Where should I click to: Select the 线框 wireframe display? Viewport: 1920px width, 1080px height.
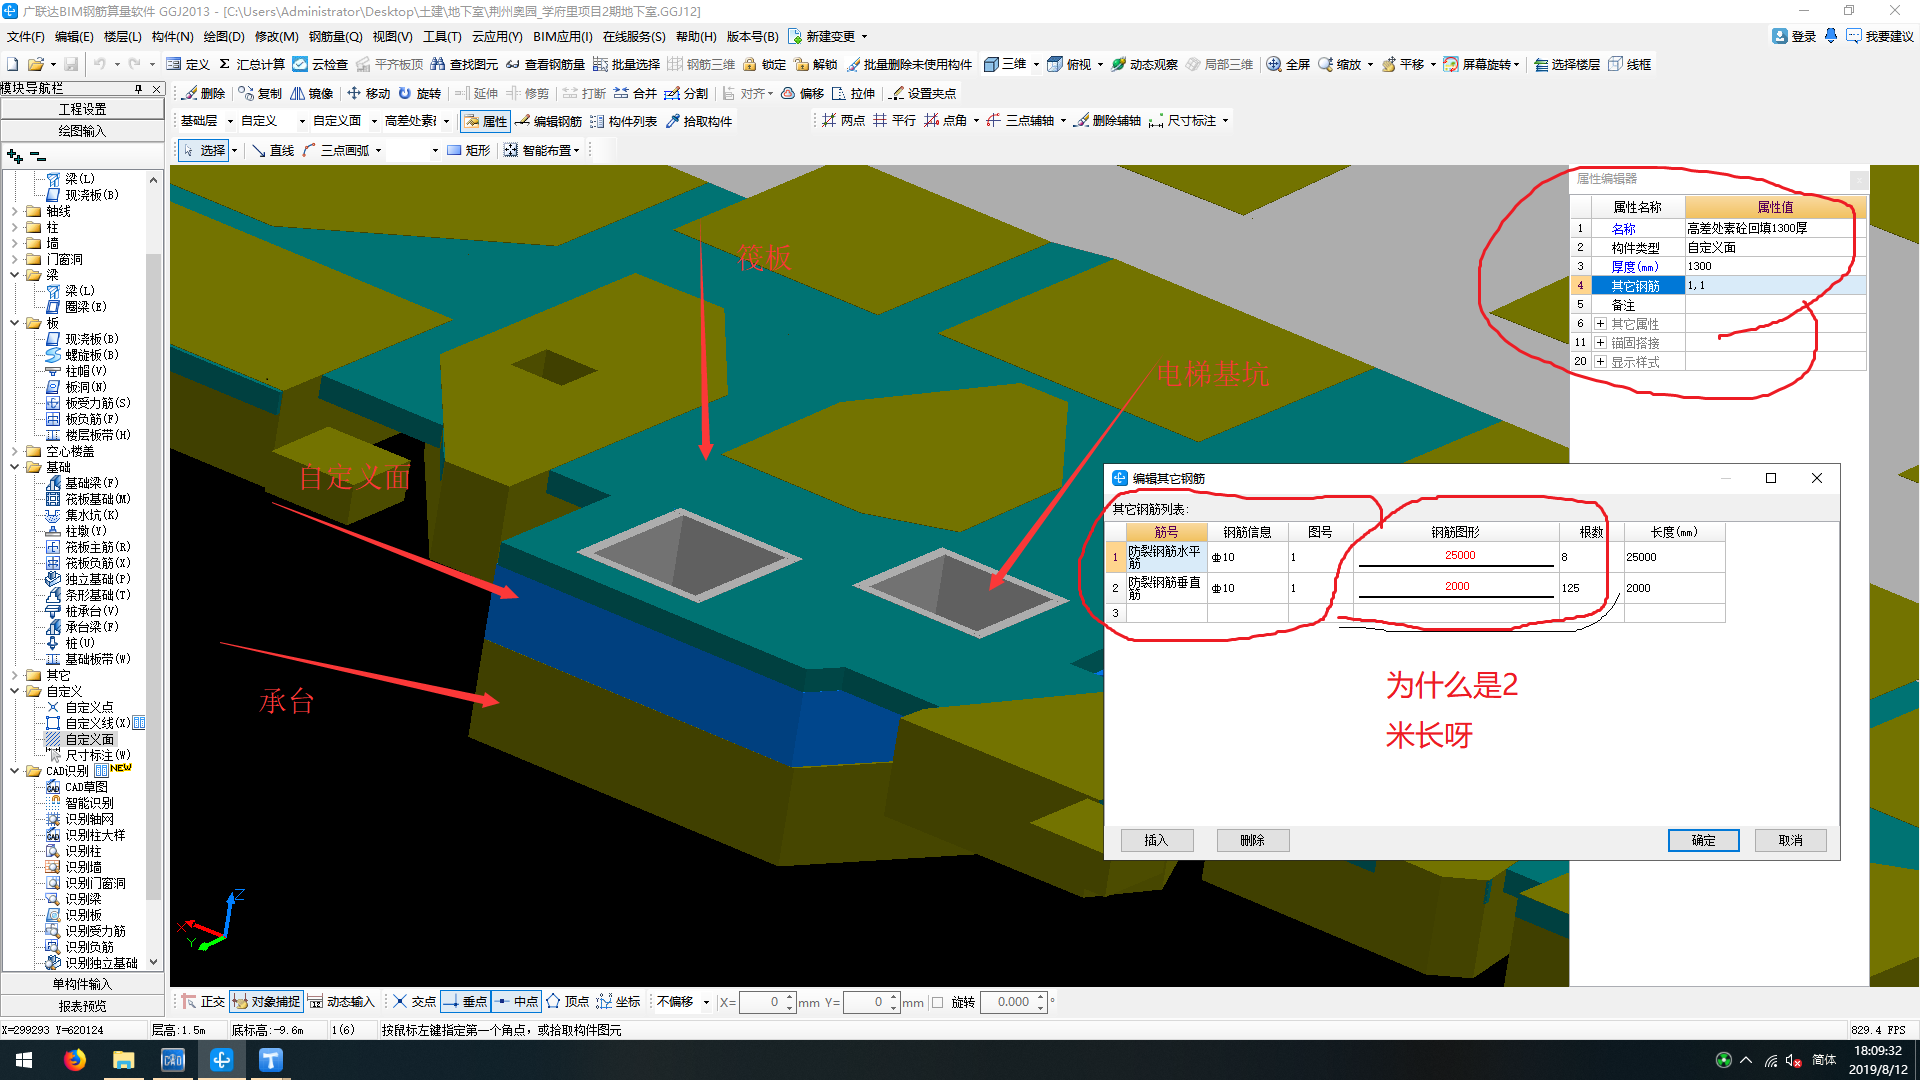coord(1630,64)
